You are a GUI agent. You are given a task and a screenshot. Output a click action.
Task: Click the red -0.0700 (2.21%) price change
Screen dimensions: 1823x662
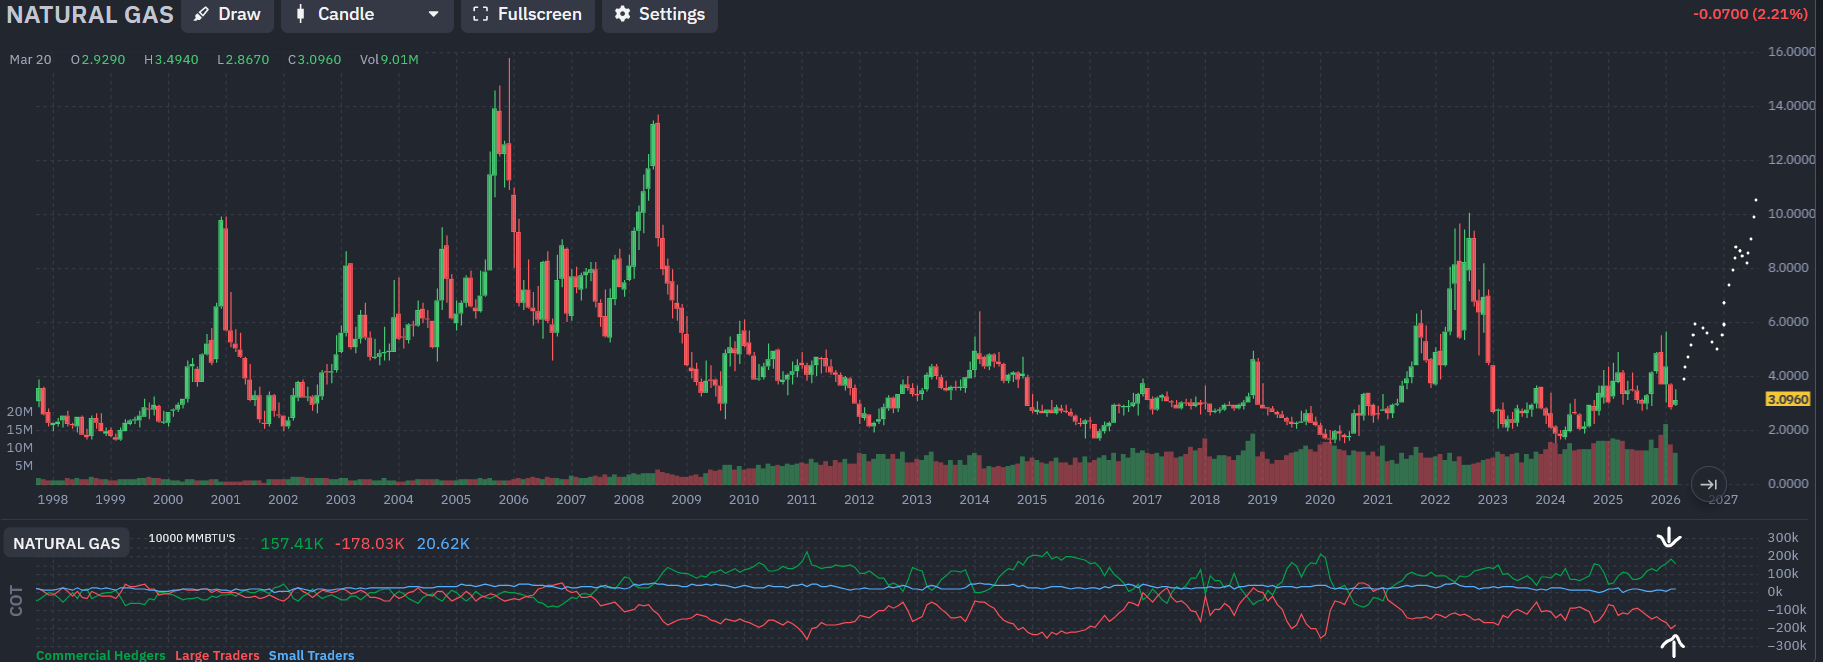click(x=1749, y=14)
